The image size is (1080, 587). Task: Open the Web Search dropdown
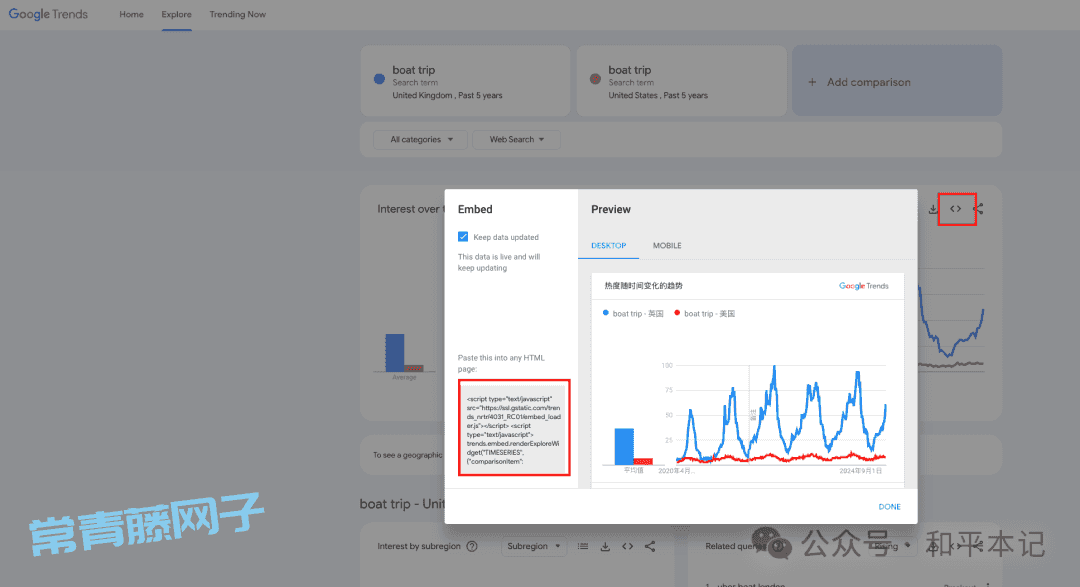click(516, 139)
